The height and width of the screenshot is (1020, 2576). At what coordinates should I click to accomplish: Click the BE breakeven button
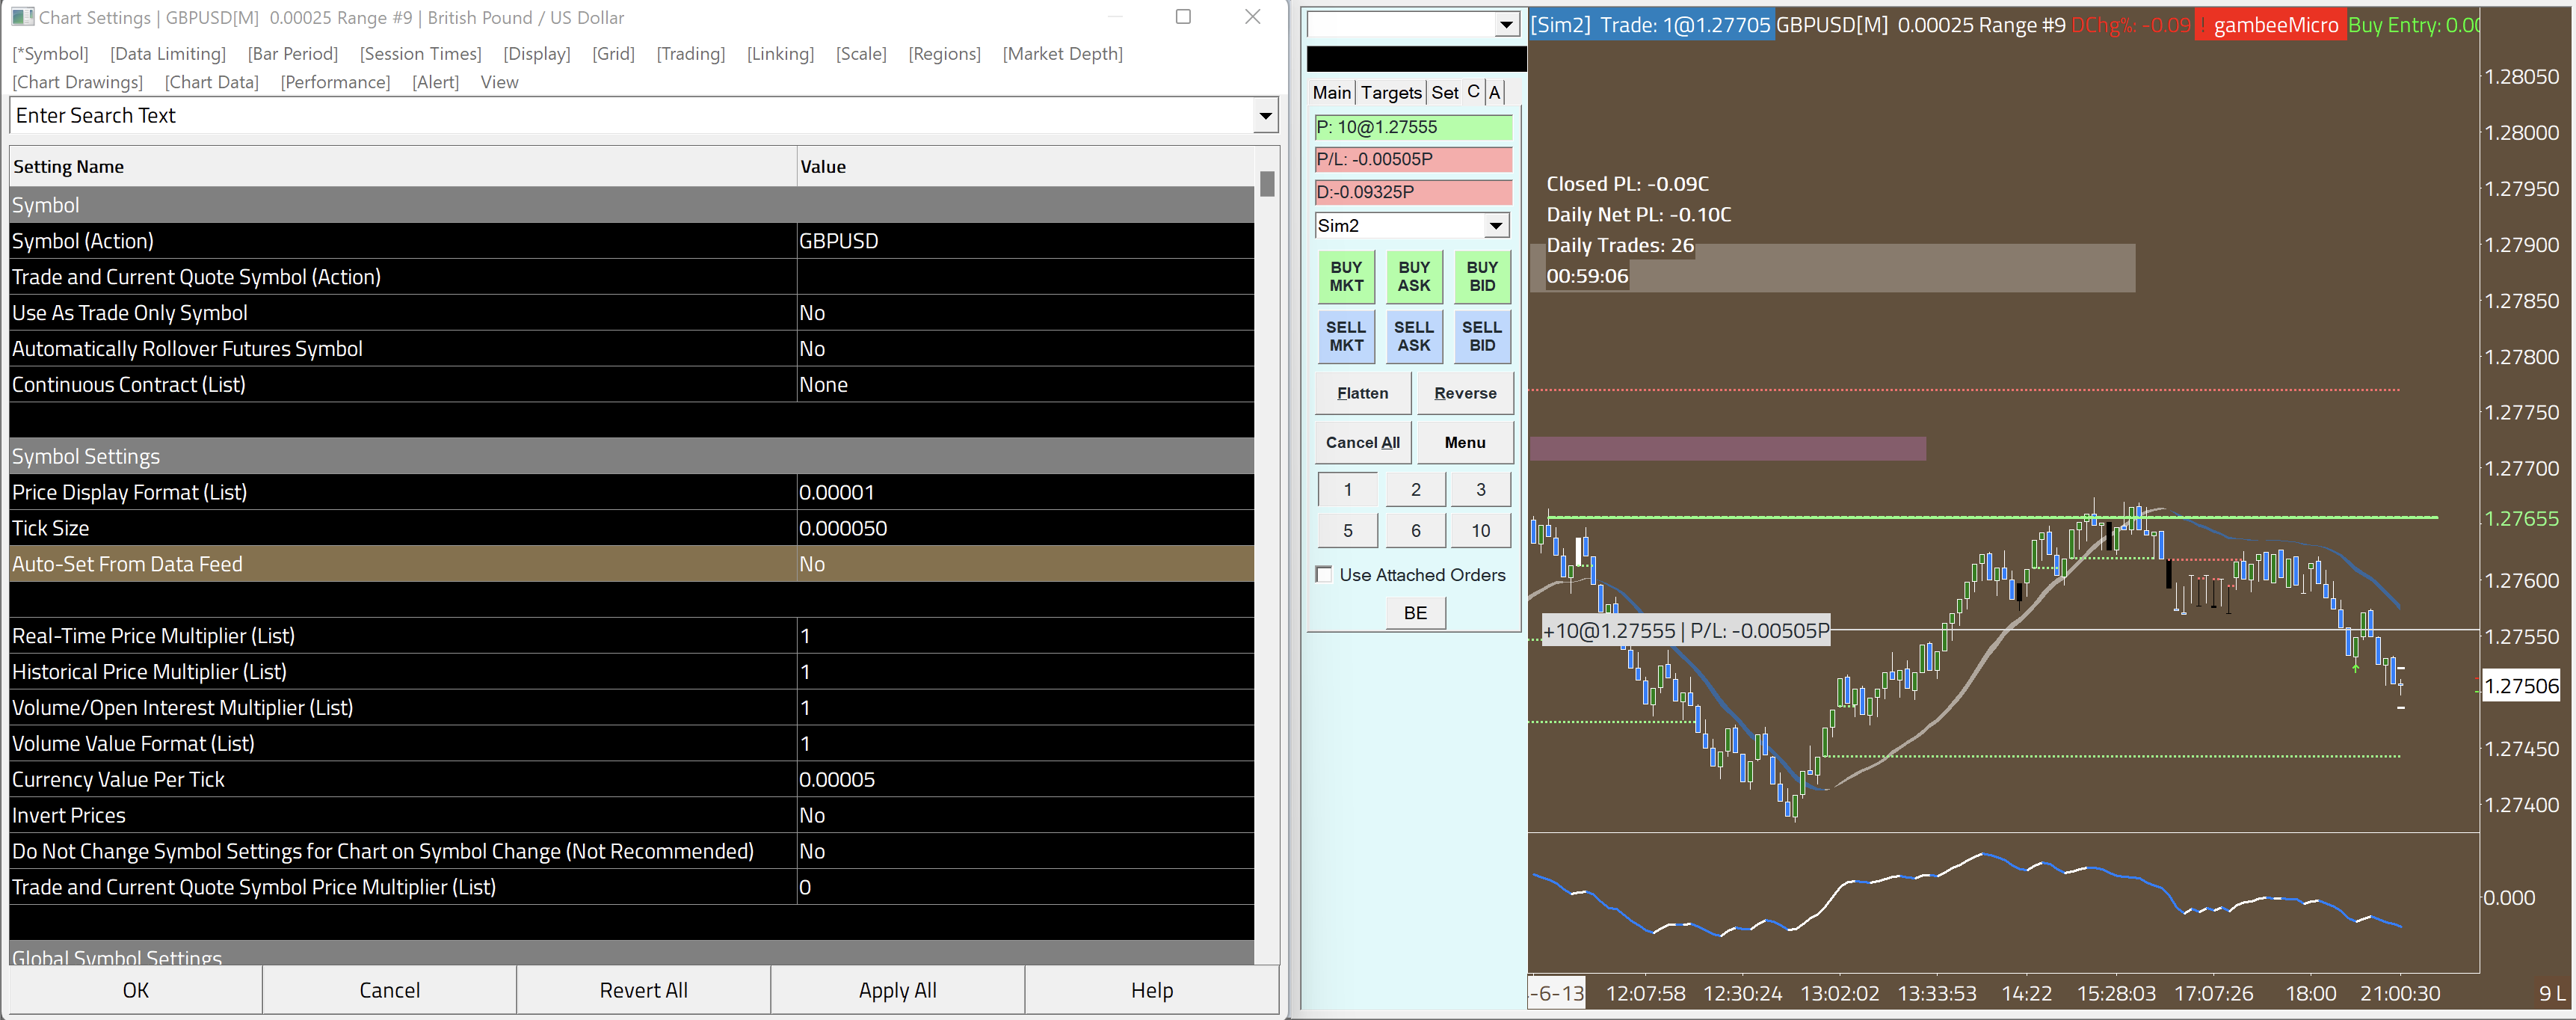pos(1414,613)
